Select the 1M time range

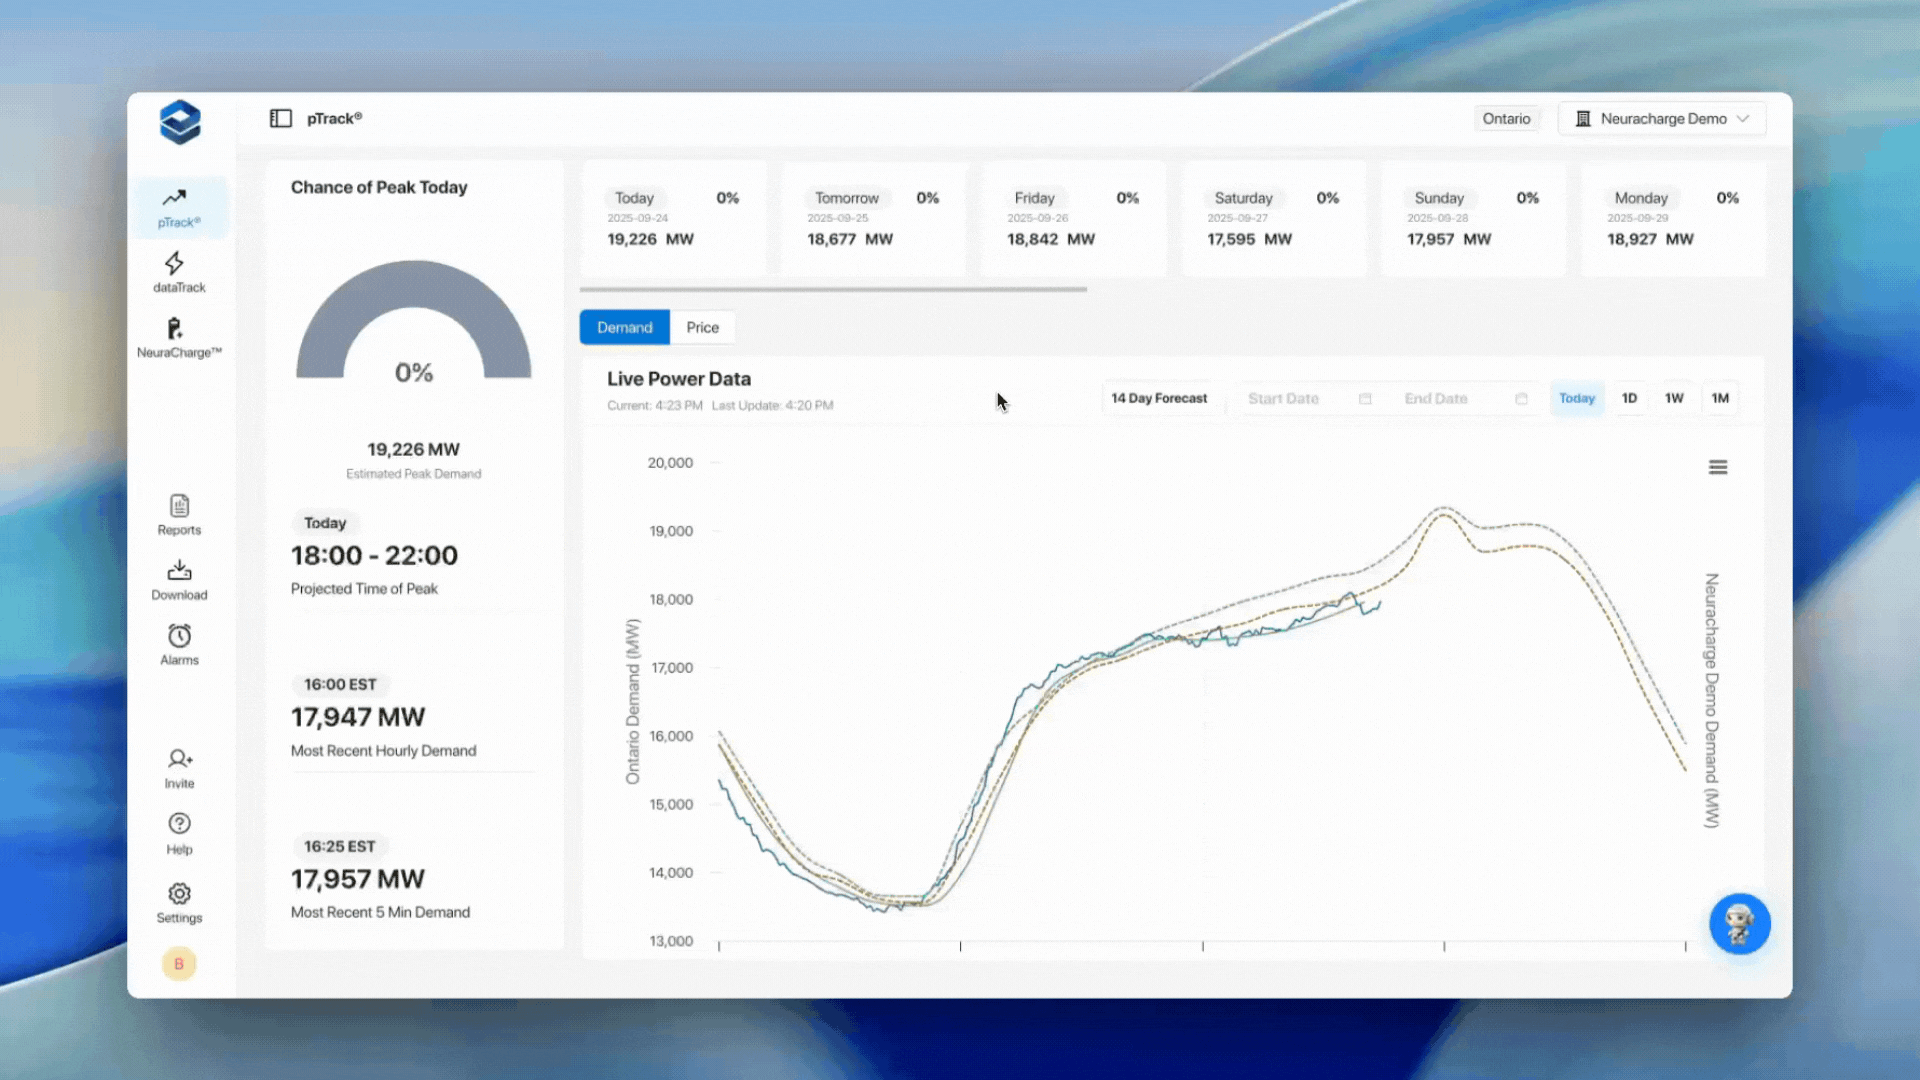(1720, 398)
